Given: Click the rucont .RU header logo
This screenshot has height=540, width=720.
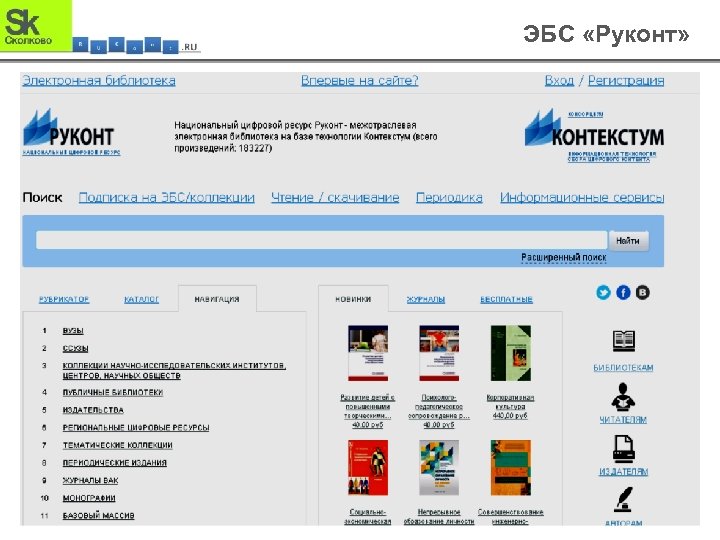Looking at the screenshot, I should pyautogui.click(x=136, y=45).
